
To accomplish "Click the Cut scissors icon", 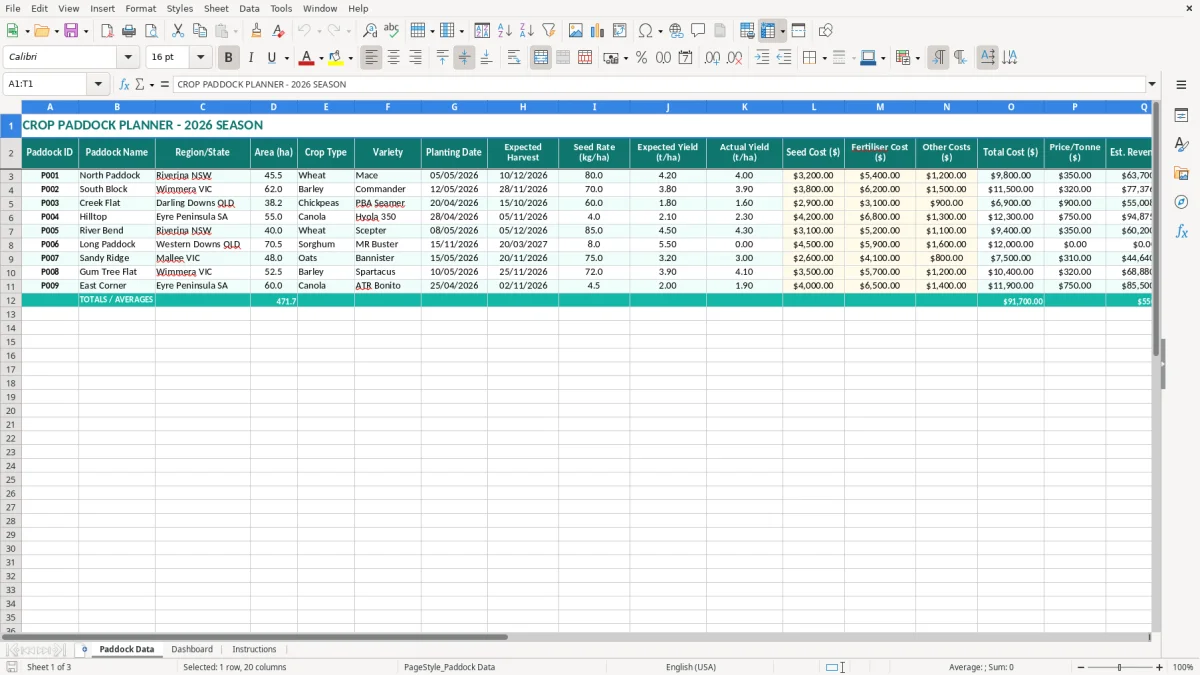I will point(178,31).
